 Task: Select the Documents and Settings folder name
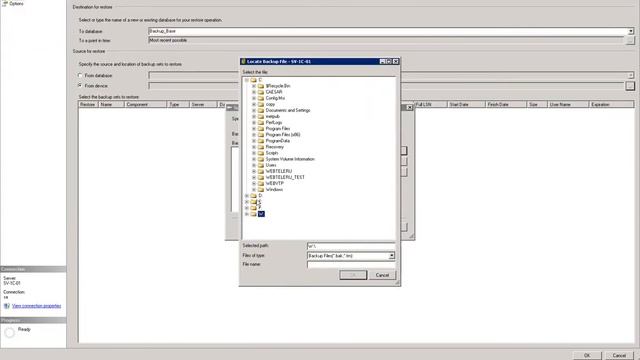tap(288, 111)
